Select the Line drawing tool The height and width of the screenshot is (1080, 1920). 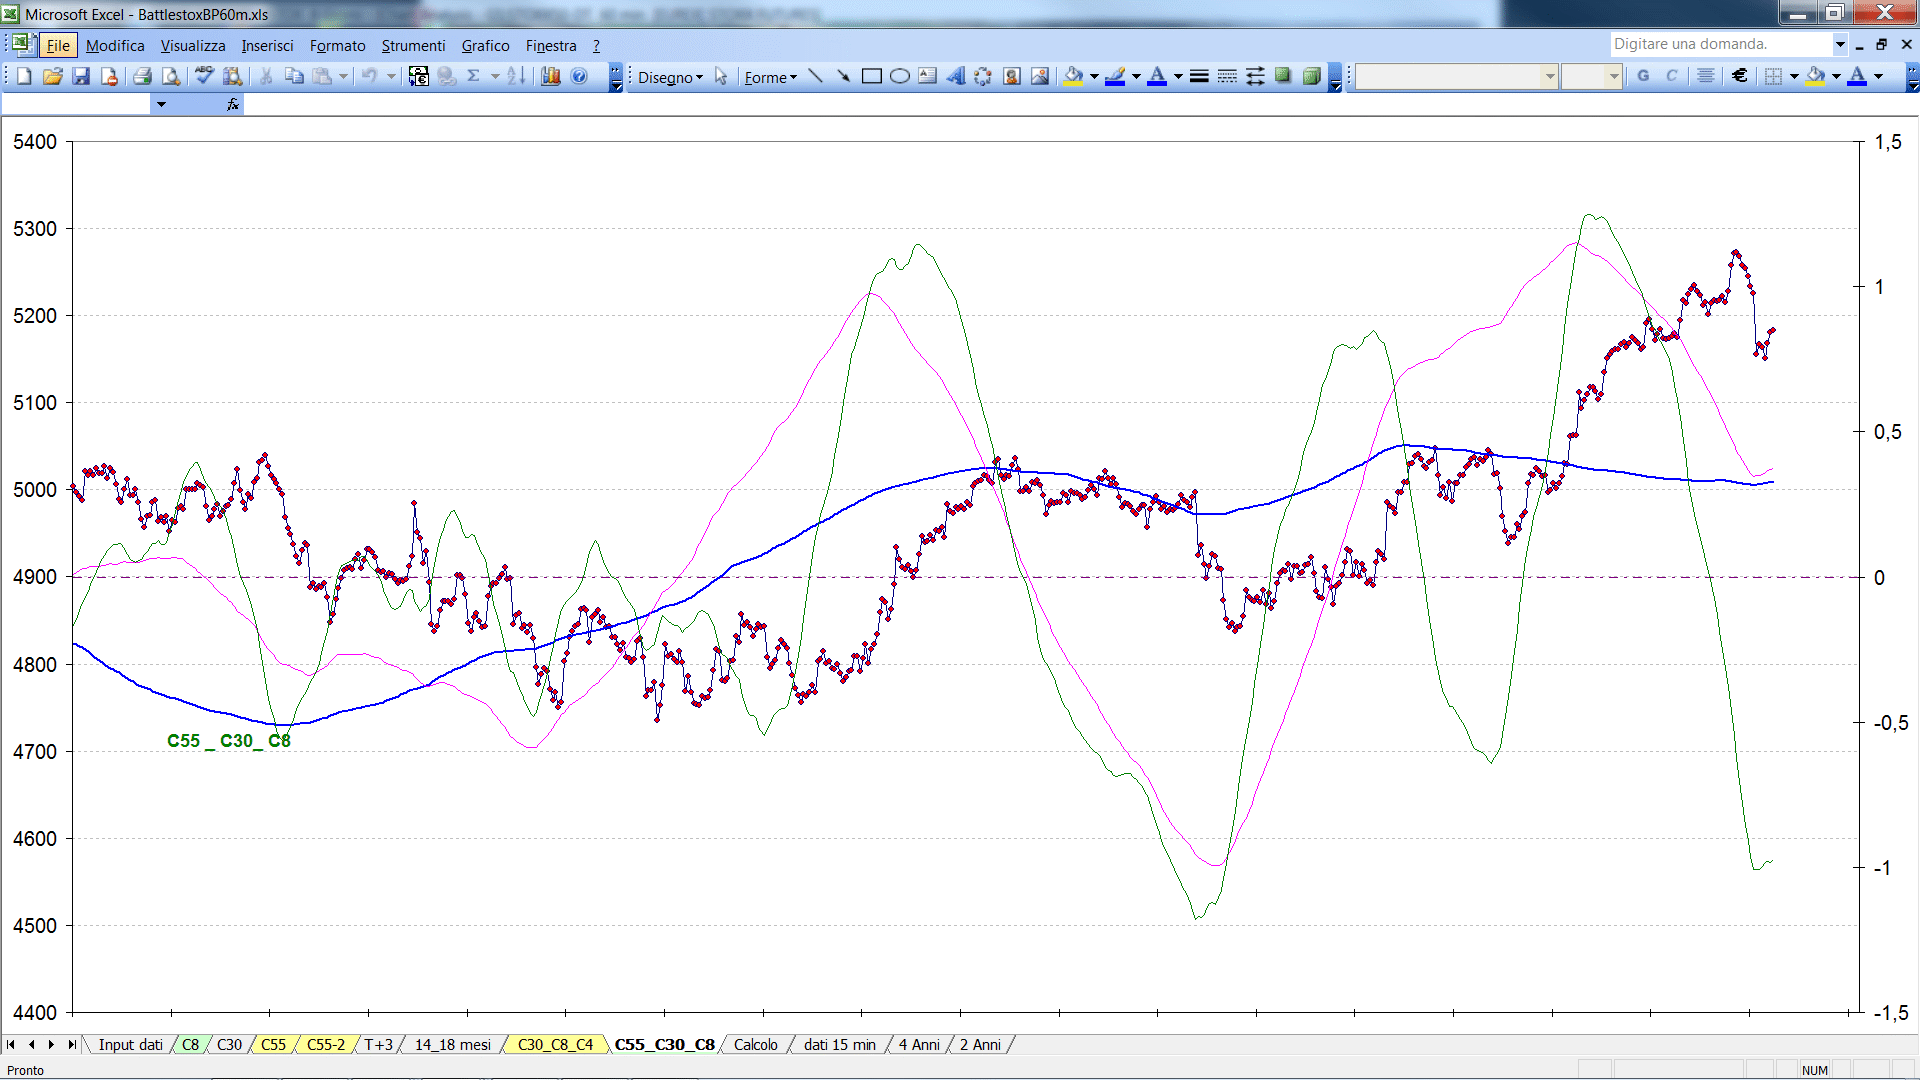coord(816,77)
